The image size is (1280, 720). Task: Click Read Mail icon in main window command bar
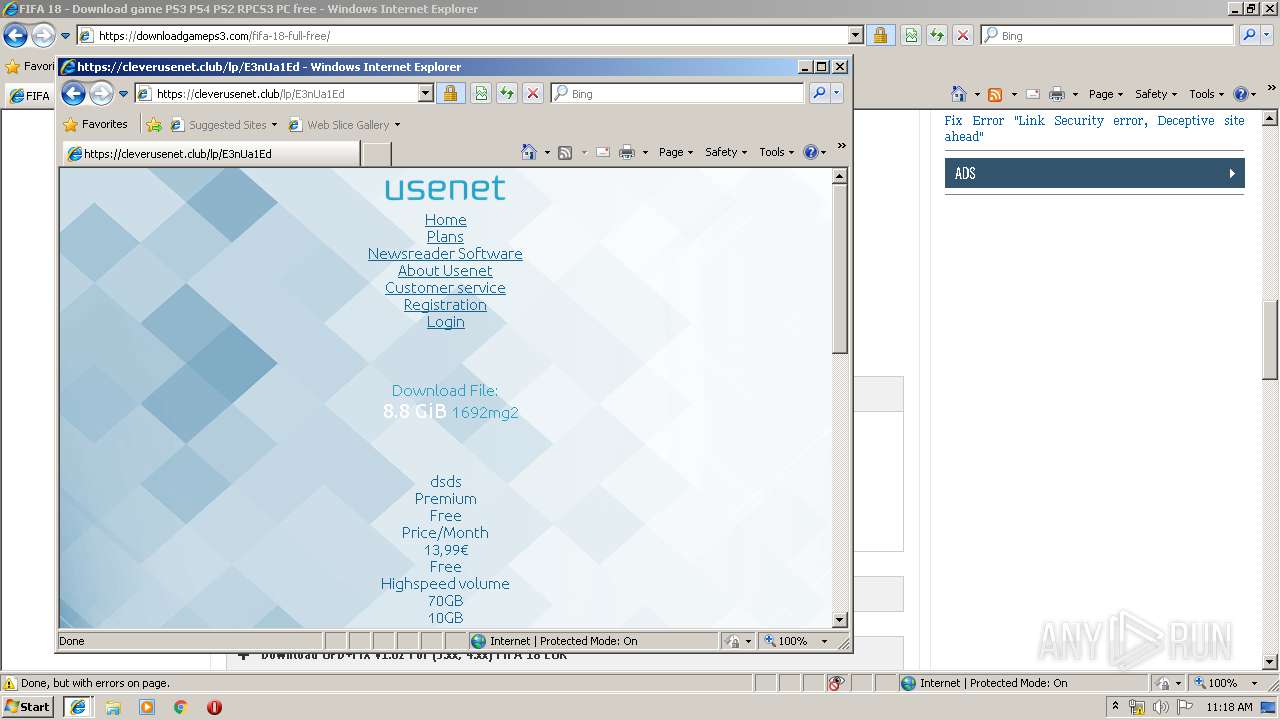point(1033,94)
